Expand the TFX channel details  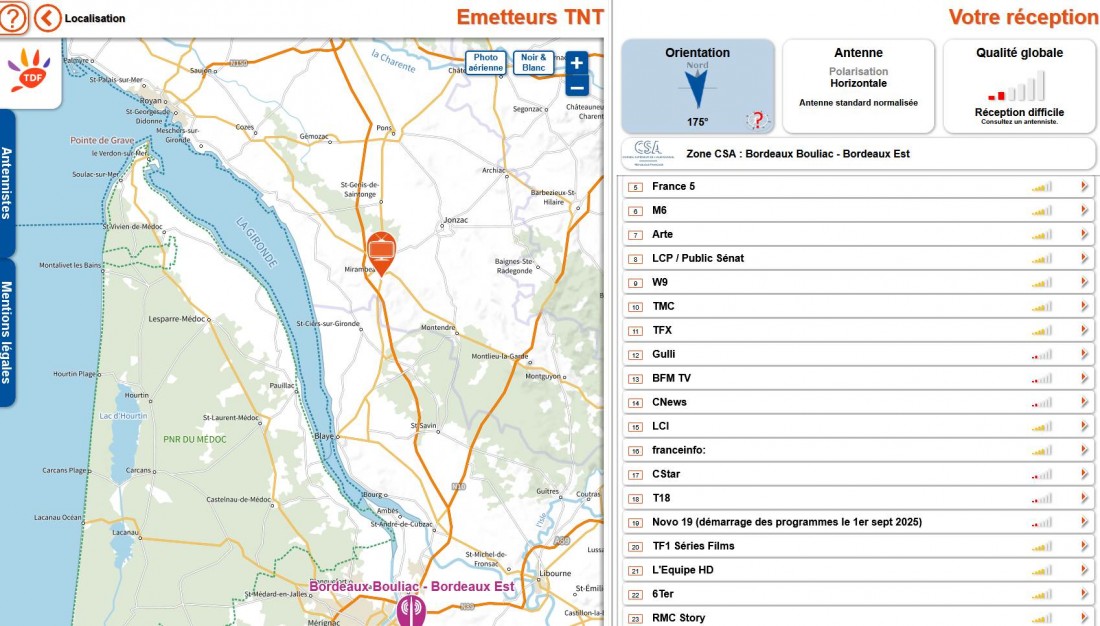[1084, 330]
